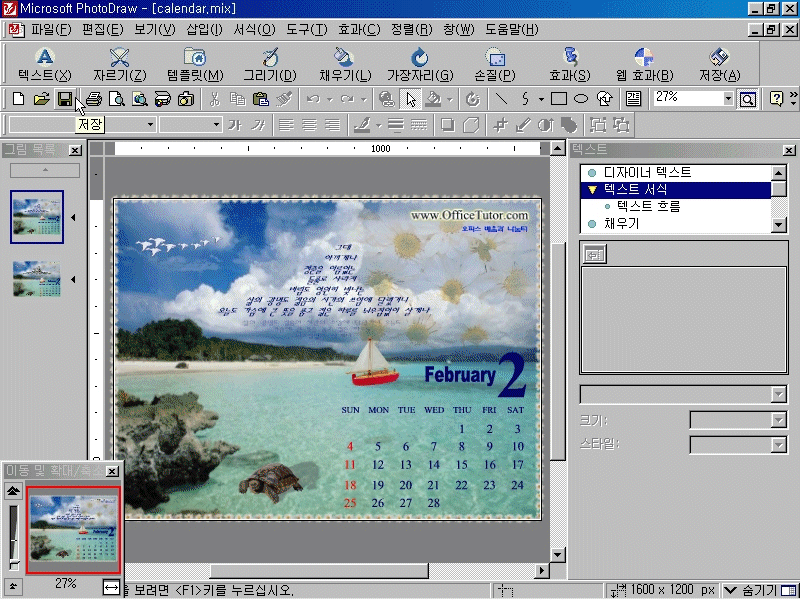The image size is (800, 600).
Task: Open the Fill (채우기) visual menu
Action: coord(345,64)
